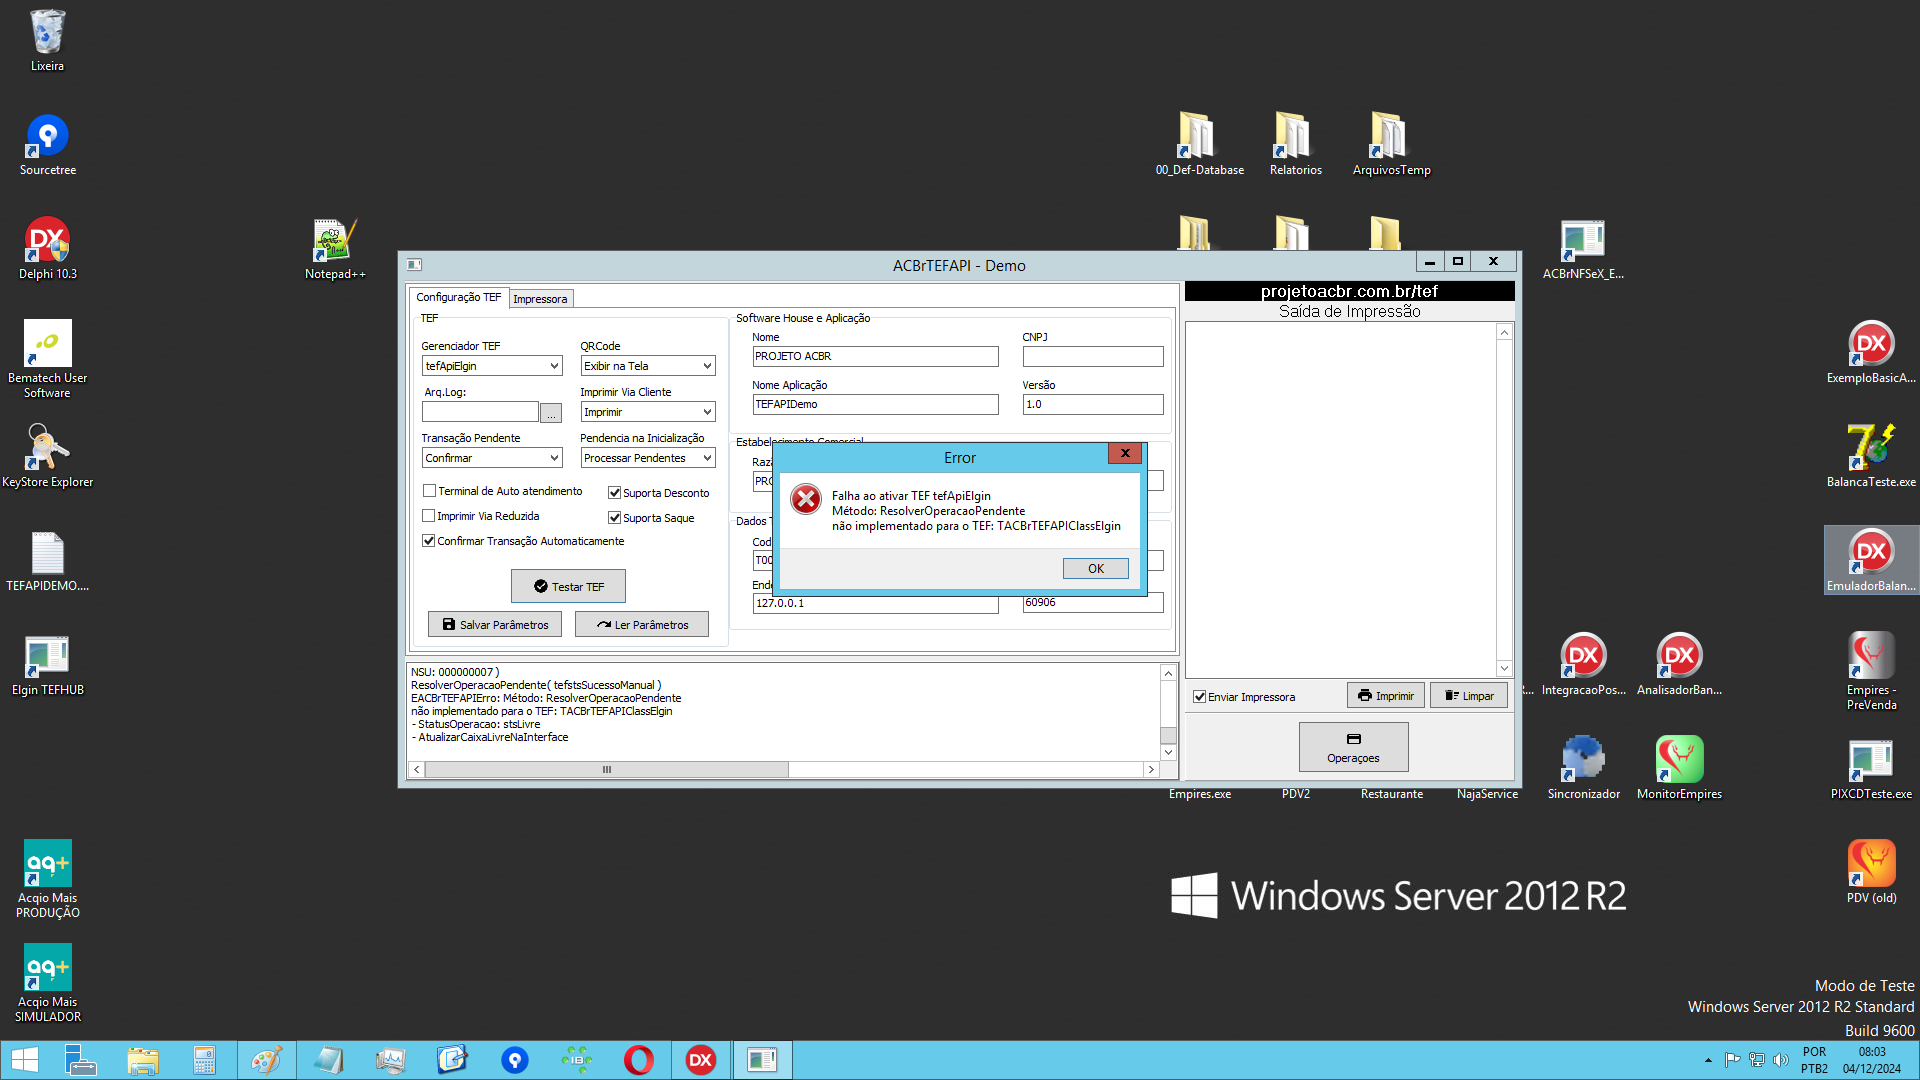This screenshot has width=1920, height=1080.
Task: Click Saída de Impressão scroll-up arrow
Action: [1504, 332]
